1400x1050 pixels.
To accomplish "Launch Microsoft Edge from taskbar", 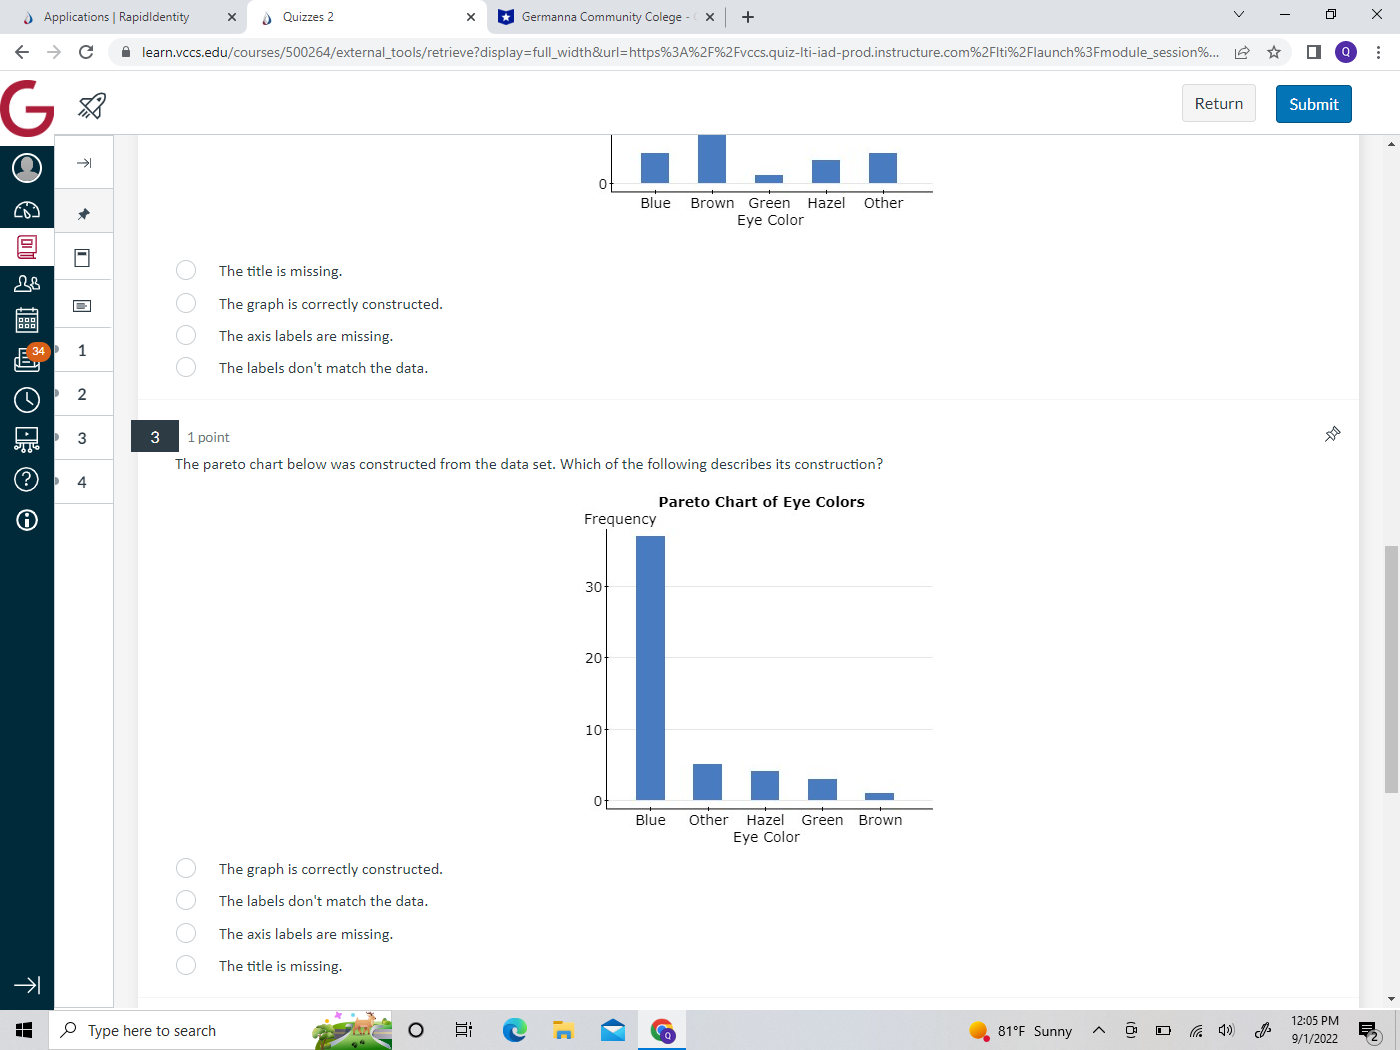I will click(x=514, y=1030).
